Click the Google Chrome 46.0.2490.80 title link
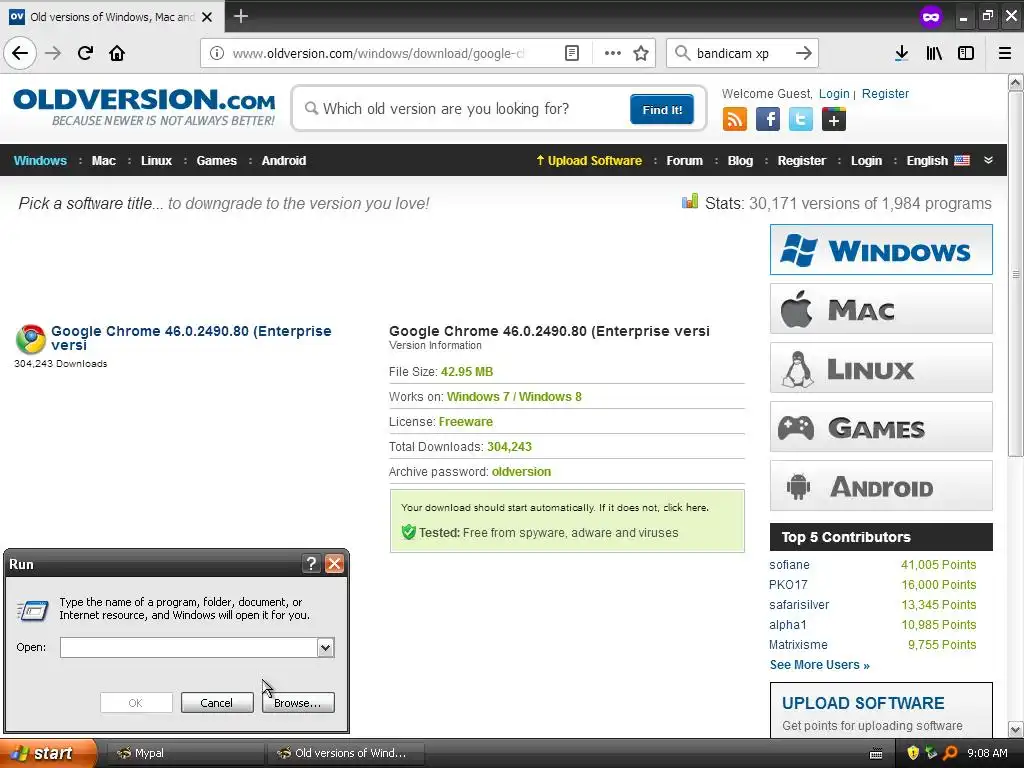 [x=191, y=338]
